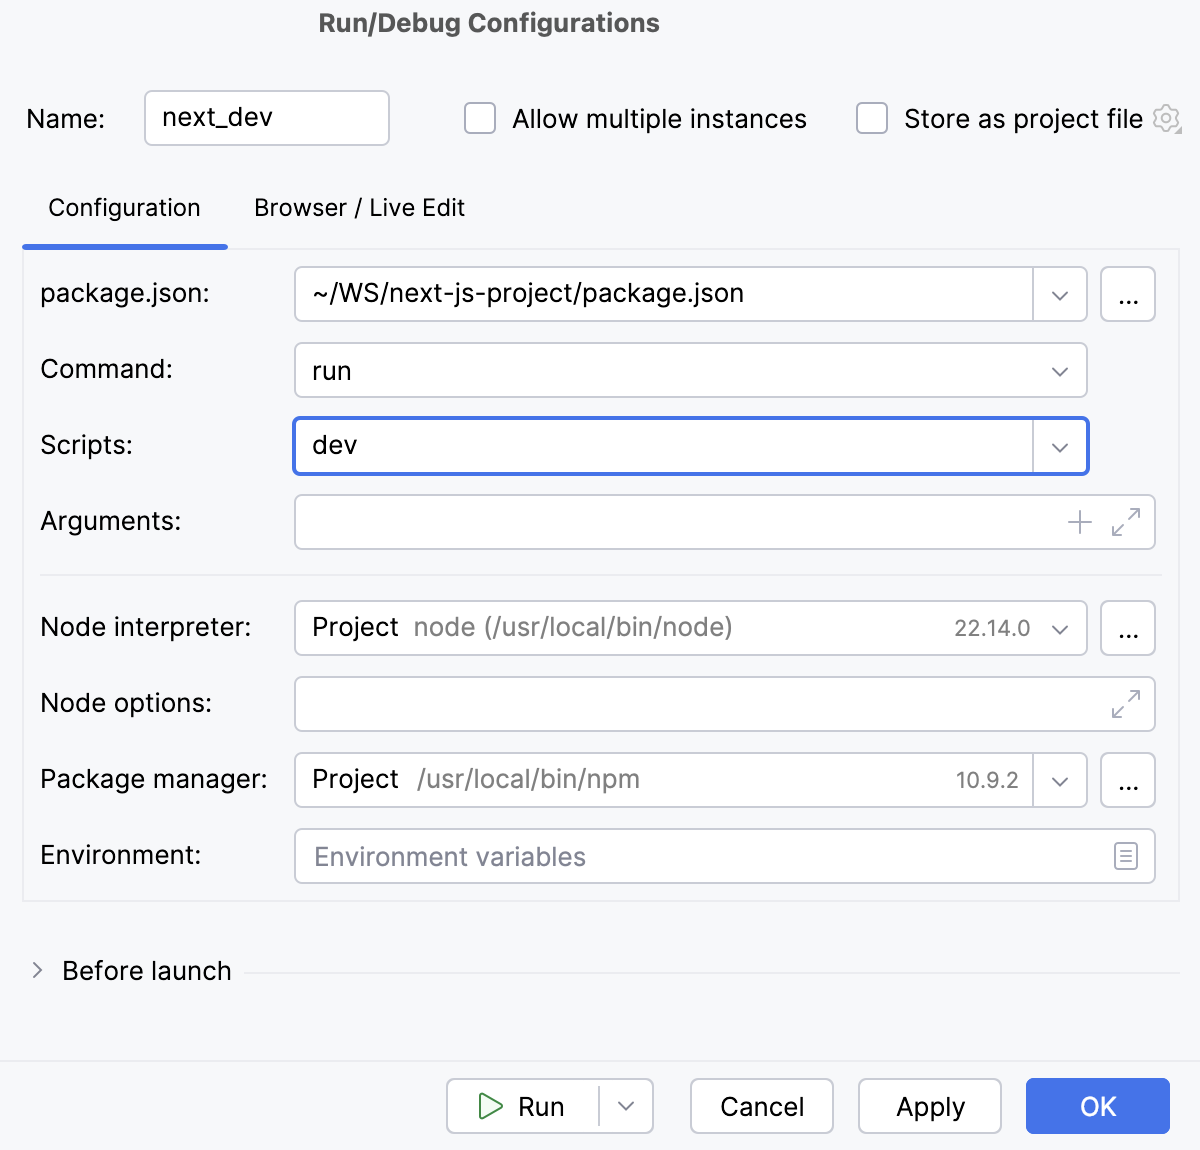Viewport: 1200px width, 1150px height.
Task: Click the Apply button
Action: pyautogui.click(x=929, y=1106)
